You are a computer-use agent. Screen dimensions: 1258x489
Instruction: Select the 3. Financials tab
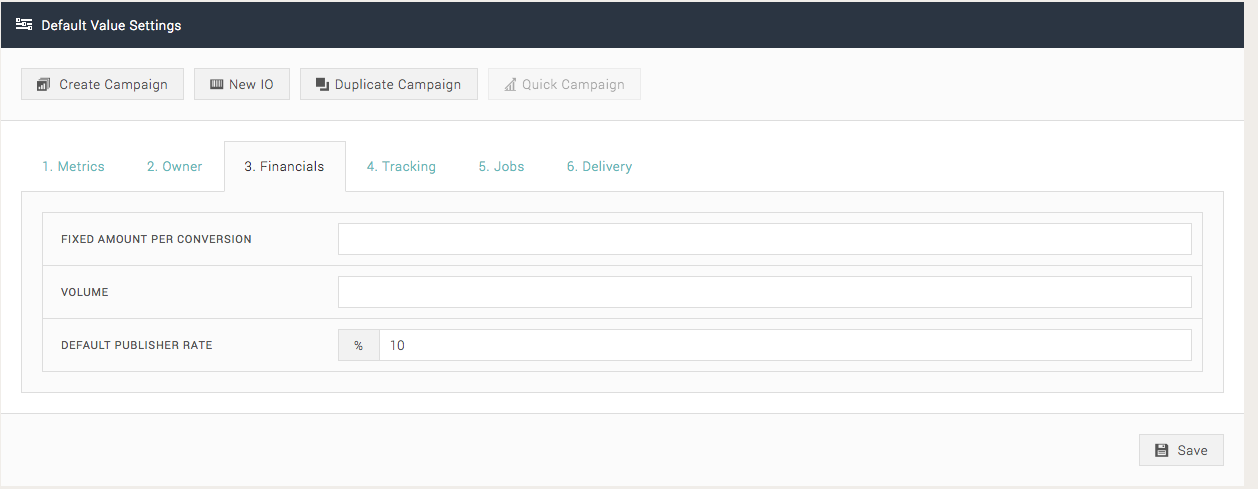tap(284, 167)
